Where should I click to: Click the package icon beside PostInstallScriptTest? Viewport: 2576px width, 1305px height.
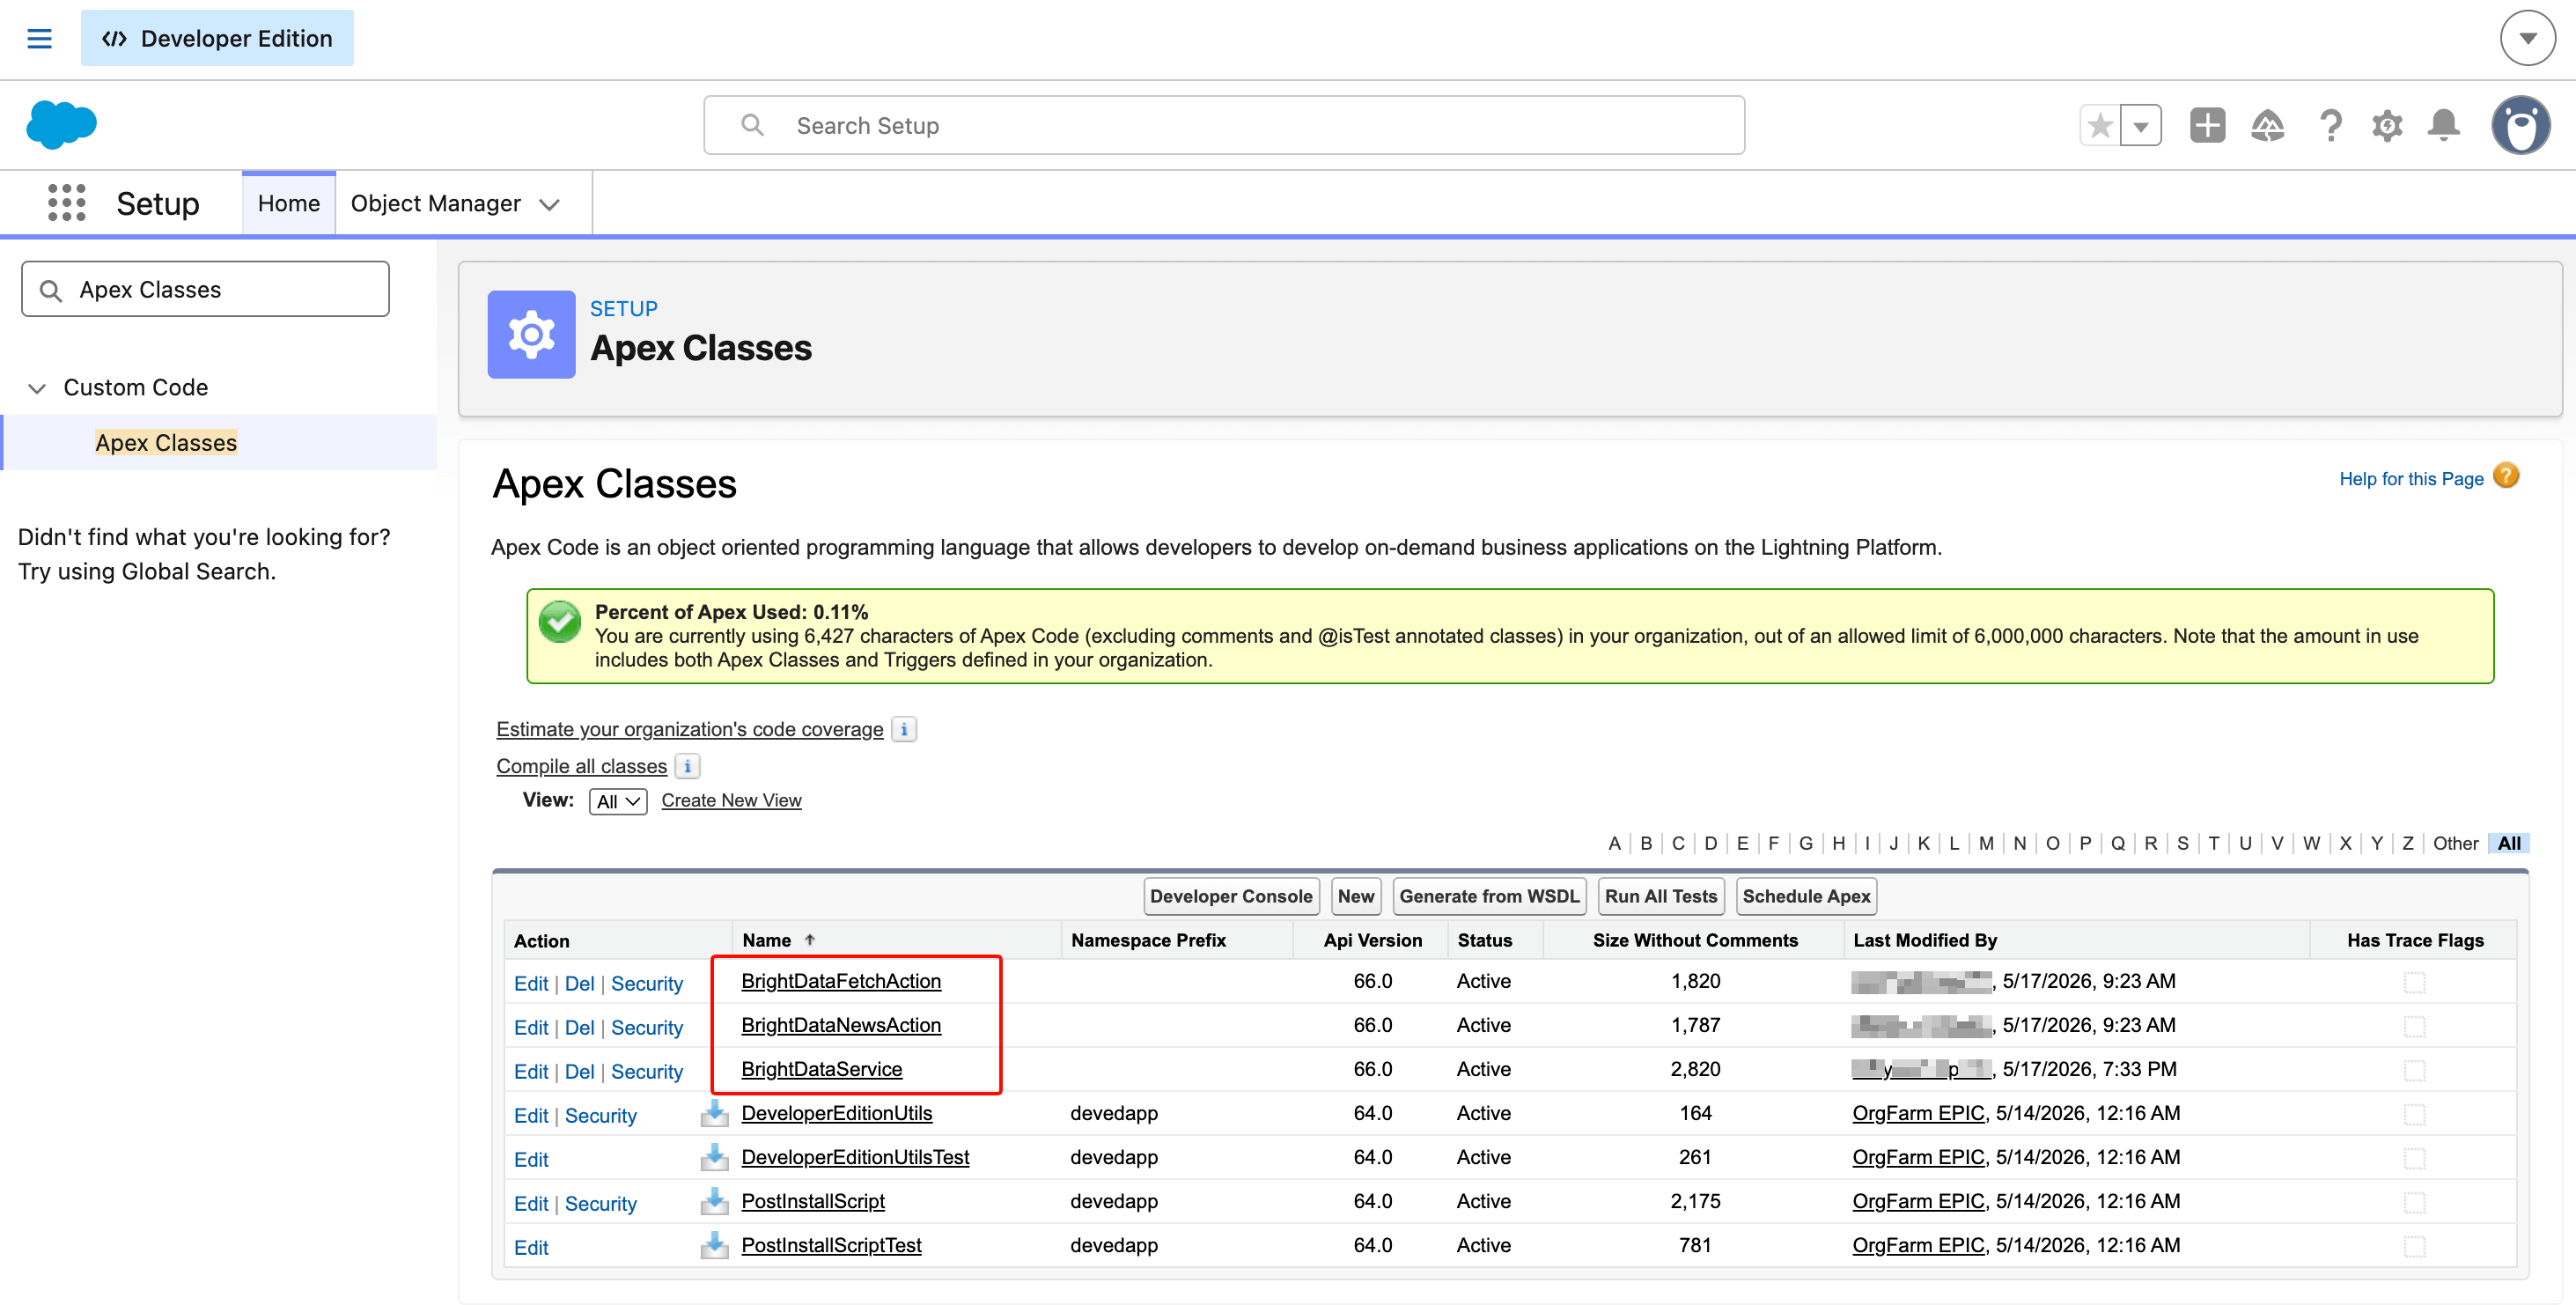[714, 1244]
